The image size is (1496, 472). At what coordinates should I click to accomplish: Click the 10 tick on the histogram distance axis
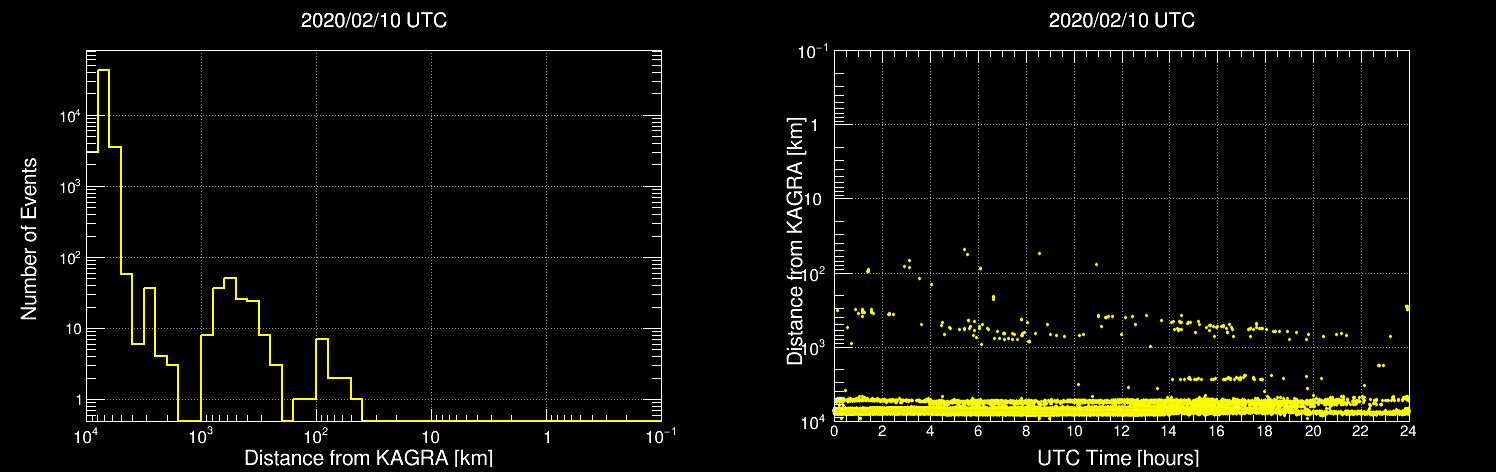[431, 439]
